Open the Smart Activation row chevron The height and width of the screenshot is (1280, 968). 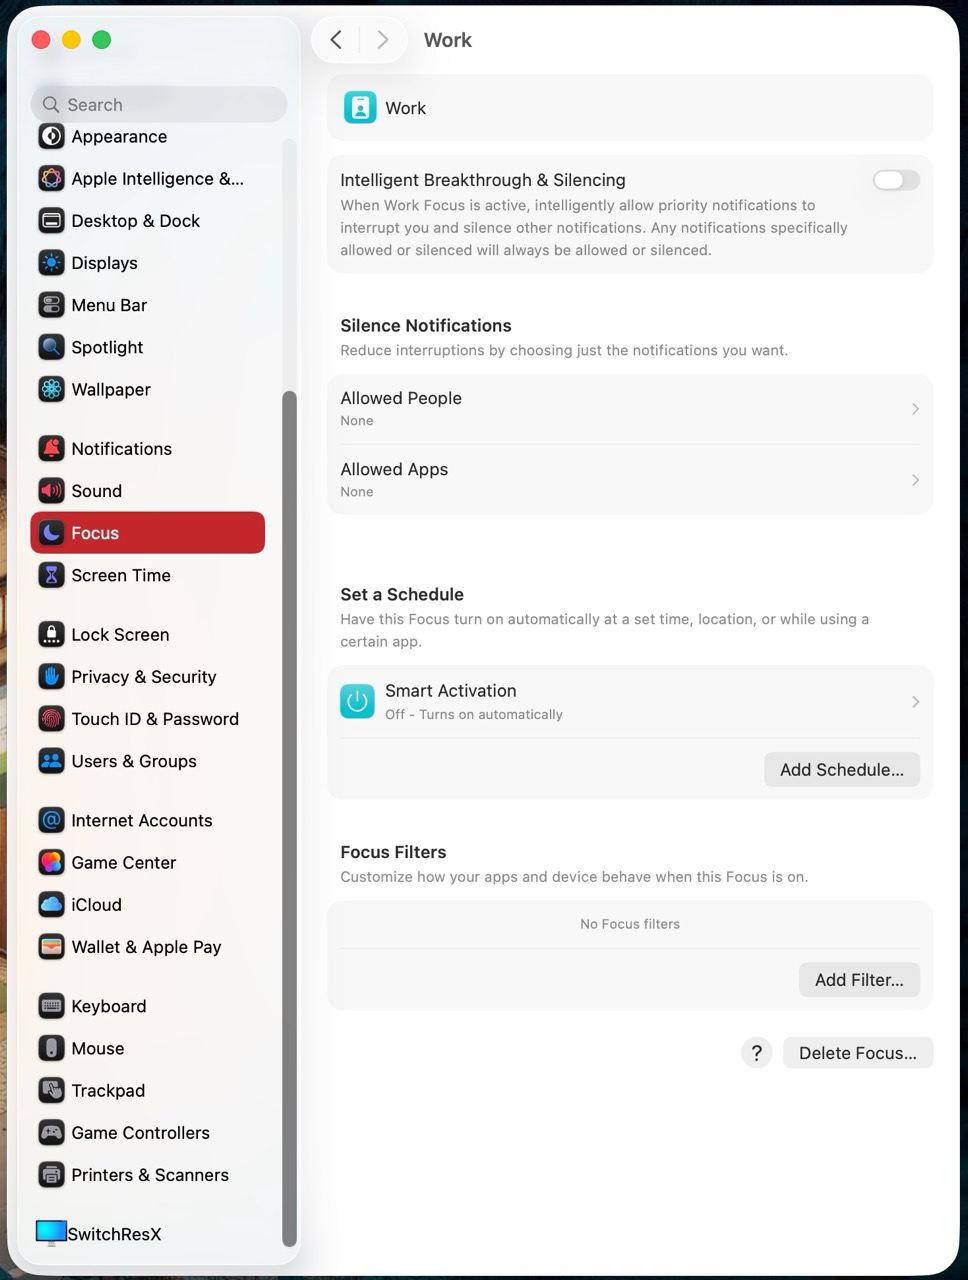point(915,702)
